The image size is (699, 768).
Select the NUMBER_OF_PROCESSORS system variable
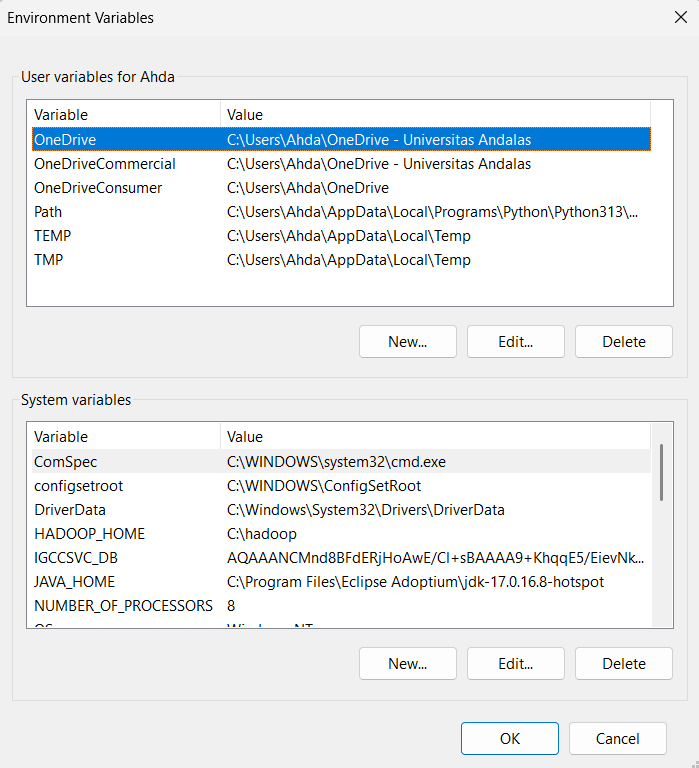(123, 606)
